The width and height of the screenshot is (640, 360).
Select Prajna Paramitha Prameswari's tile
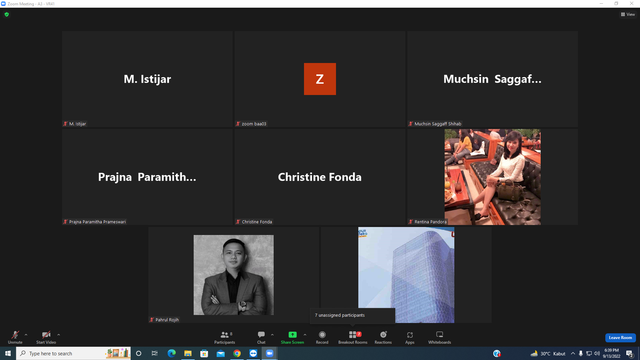coord(147,177)
